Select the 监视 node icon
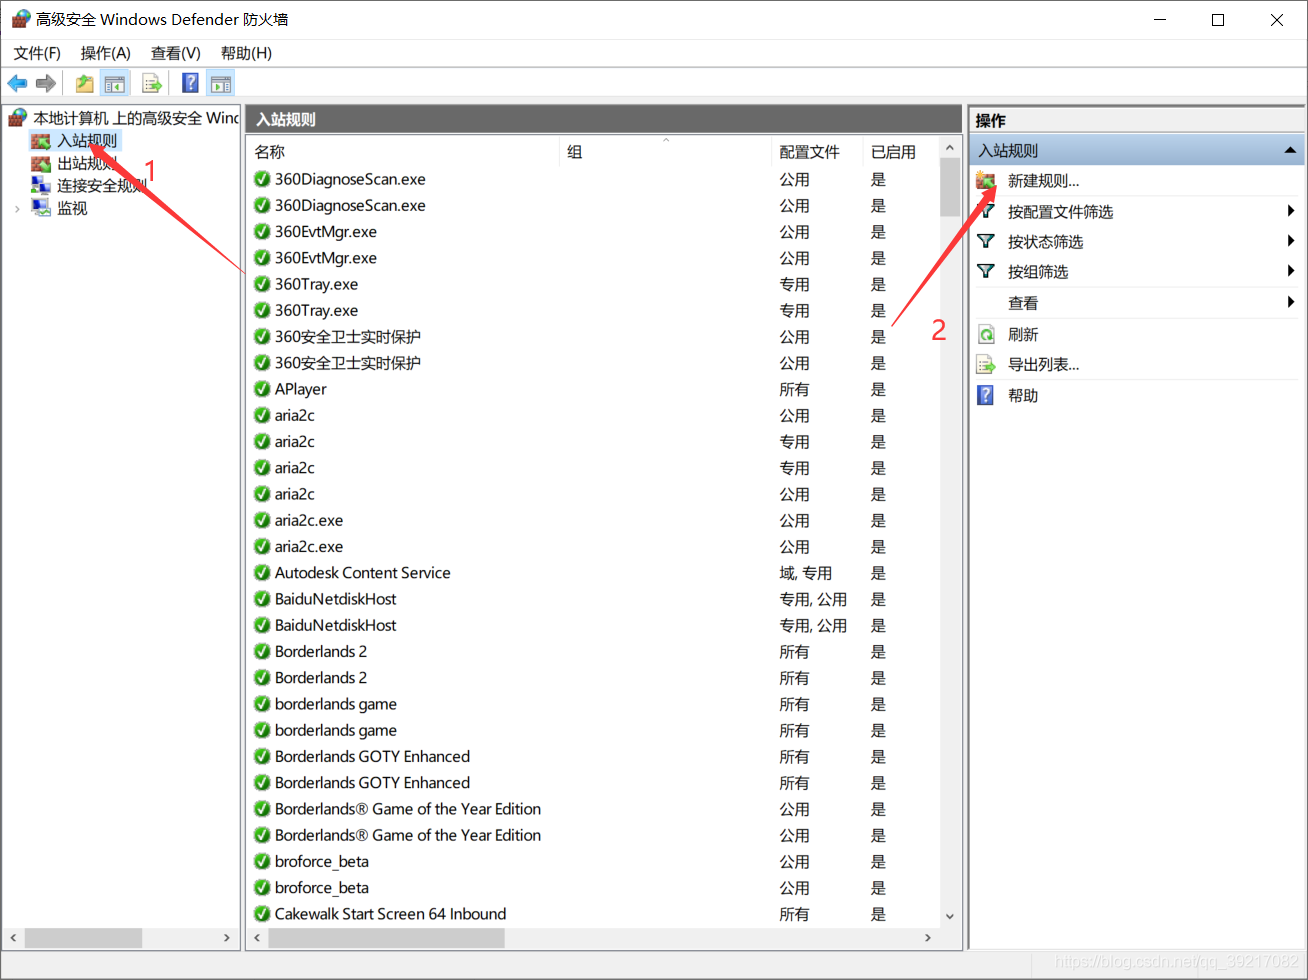This screenshot has width=1308, height=980. [41, 208]
